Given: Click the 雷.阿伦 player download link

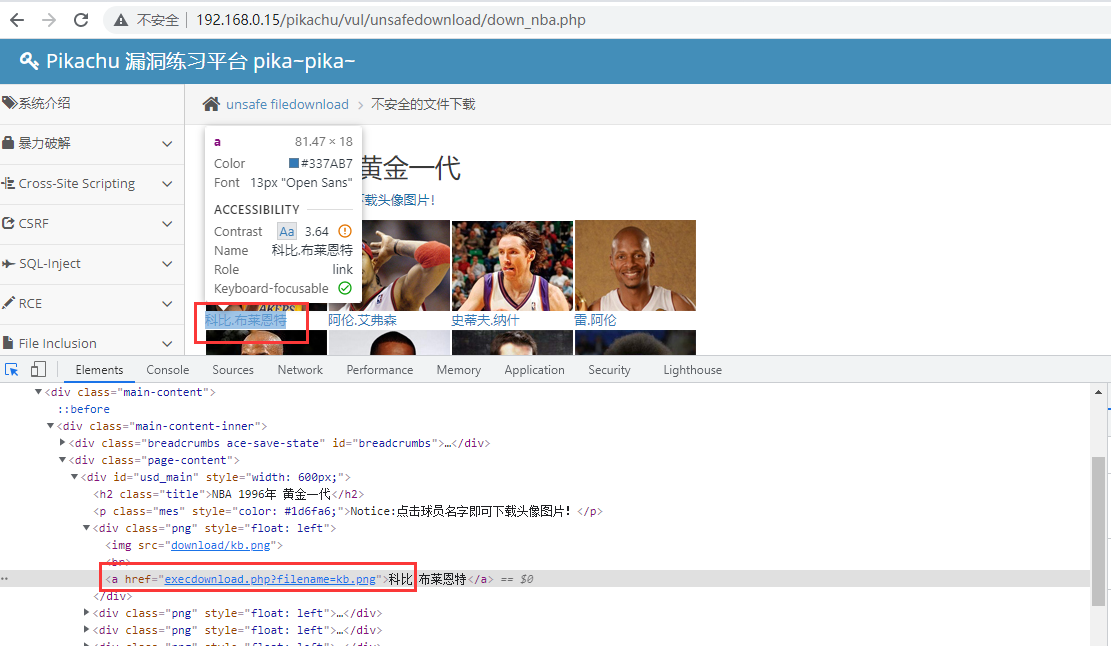Looking at the screenshot, I should tap(598, 319).
